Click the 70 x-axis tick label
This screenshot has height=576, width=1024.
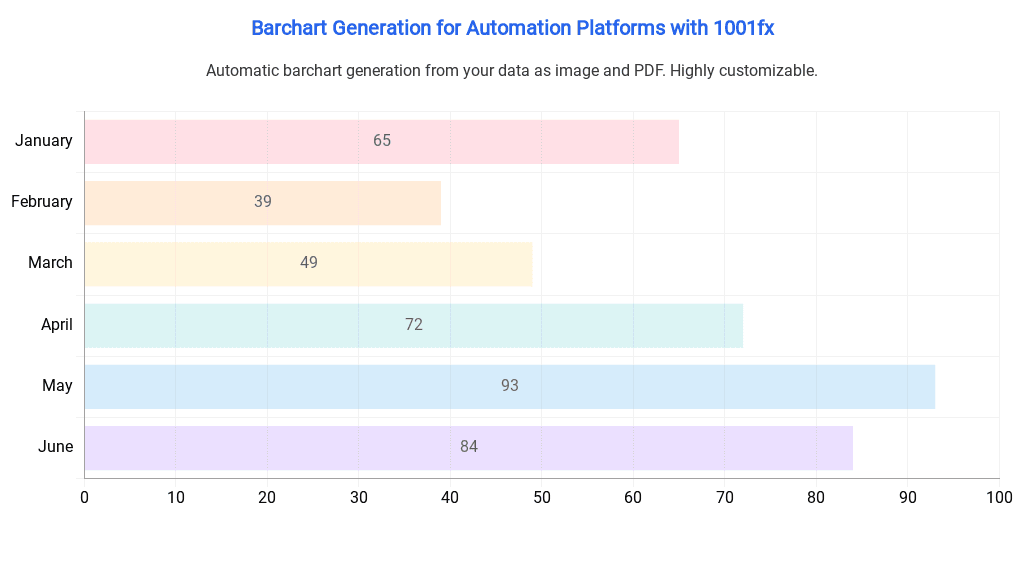724,497
